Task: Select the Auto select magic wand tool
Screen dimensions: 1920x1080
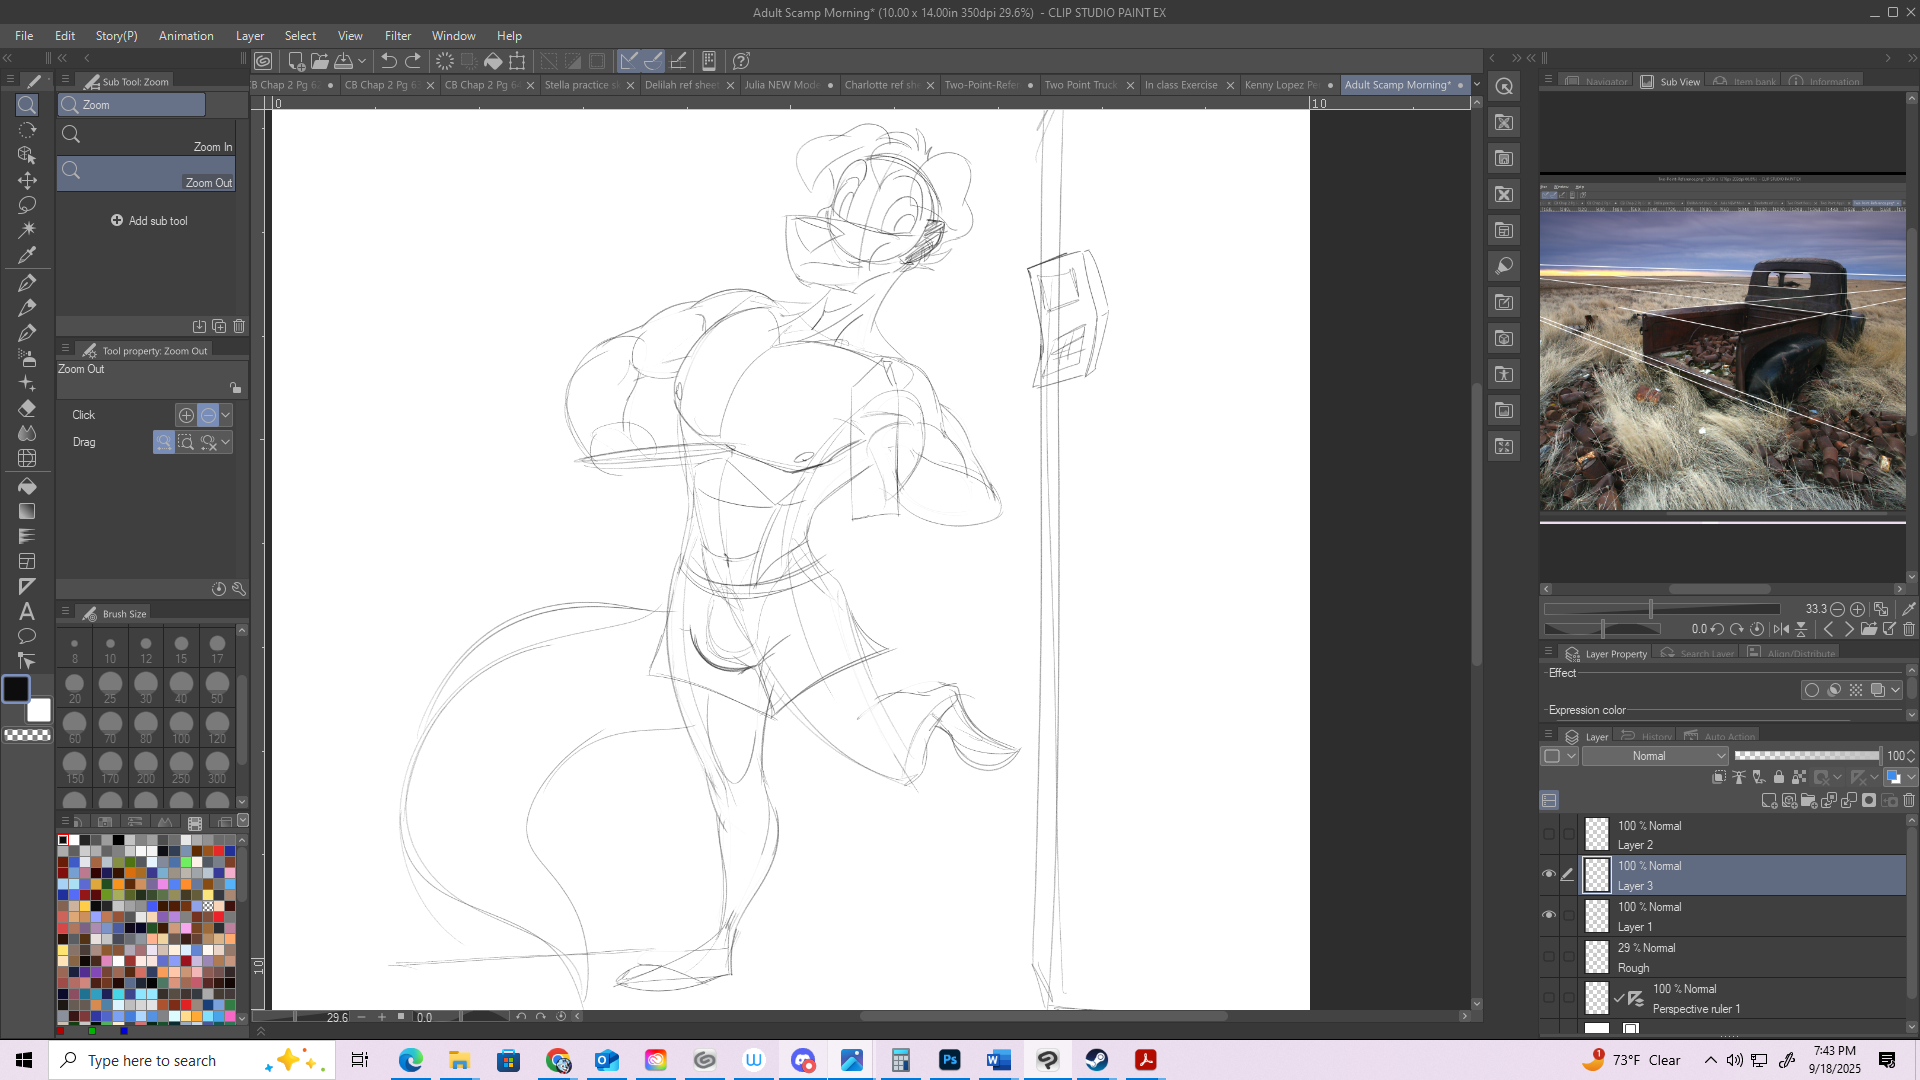Action: click(27, 230)
